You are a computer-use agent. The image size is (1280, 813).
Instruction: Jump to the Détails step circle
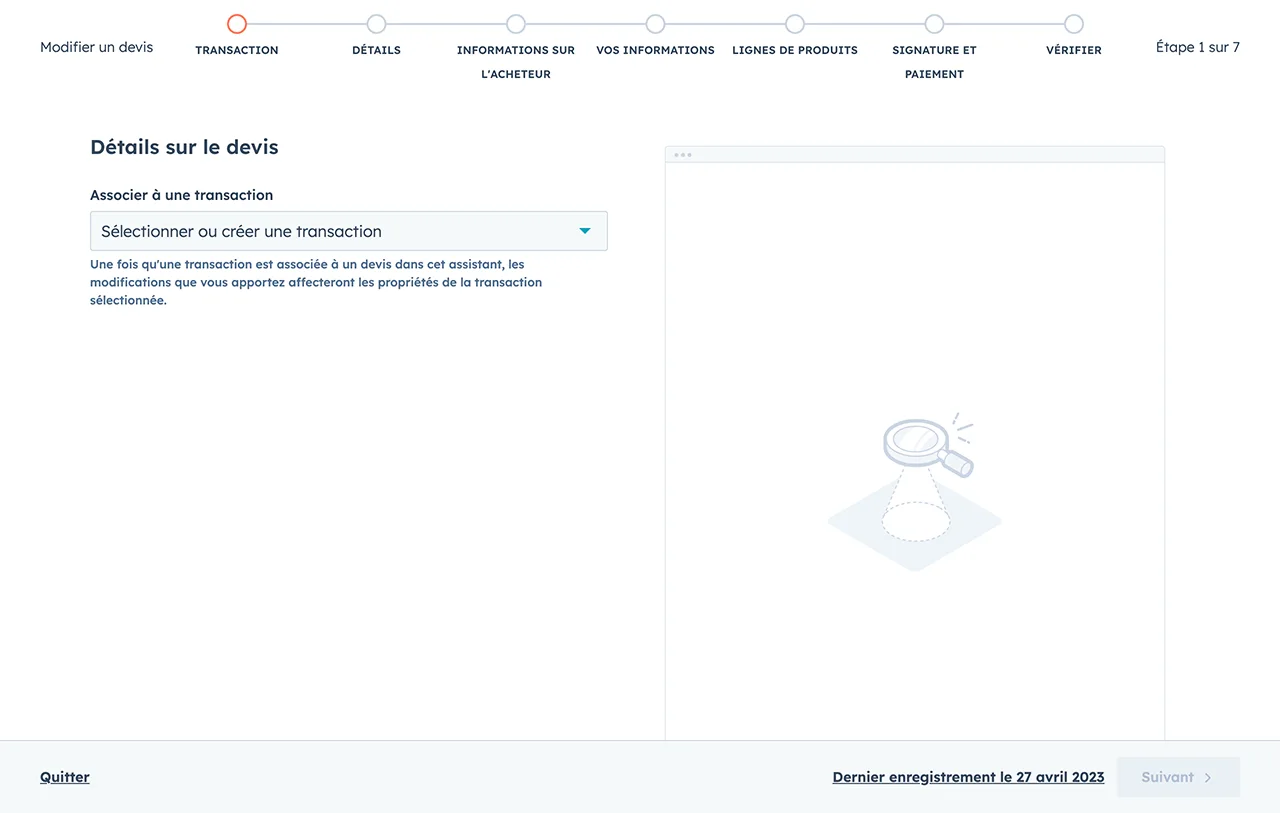376,24
